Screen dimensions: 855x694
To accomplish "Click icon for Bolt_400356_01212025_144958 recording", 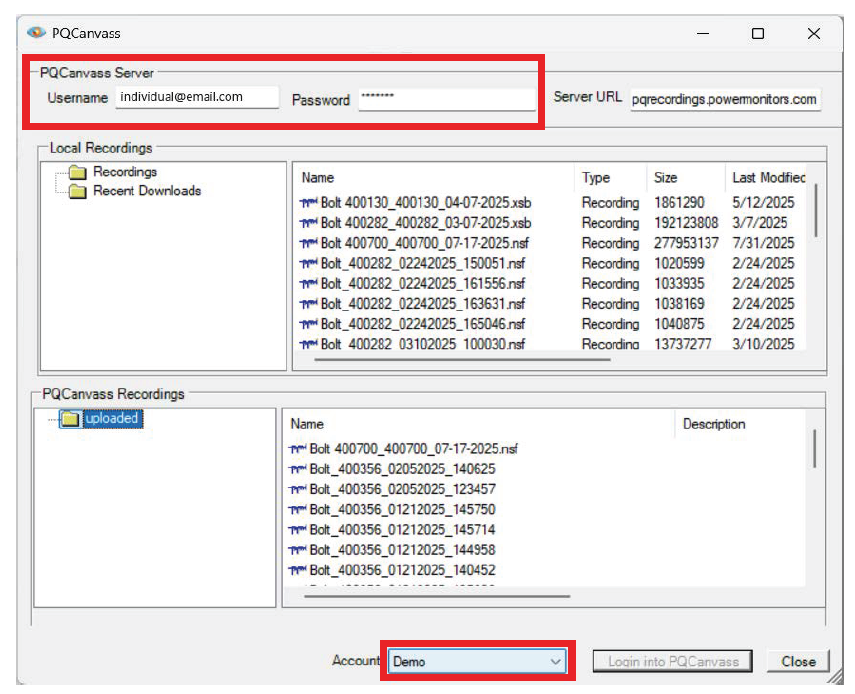I will tap(297, 550).
